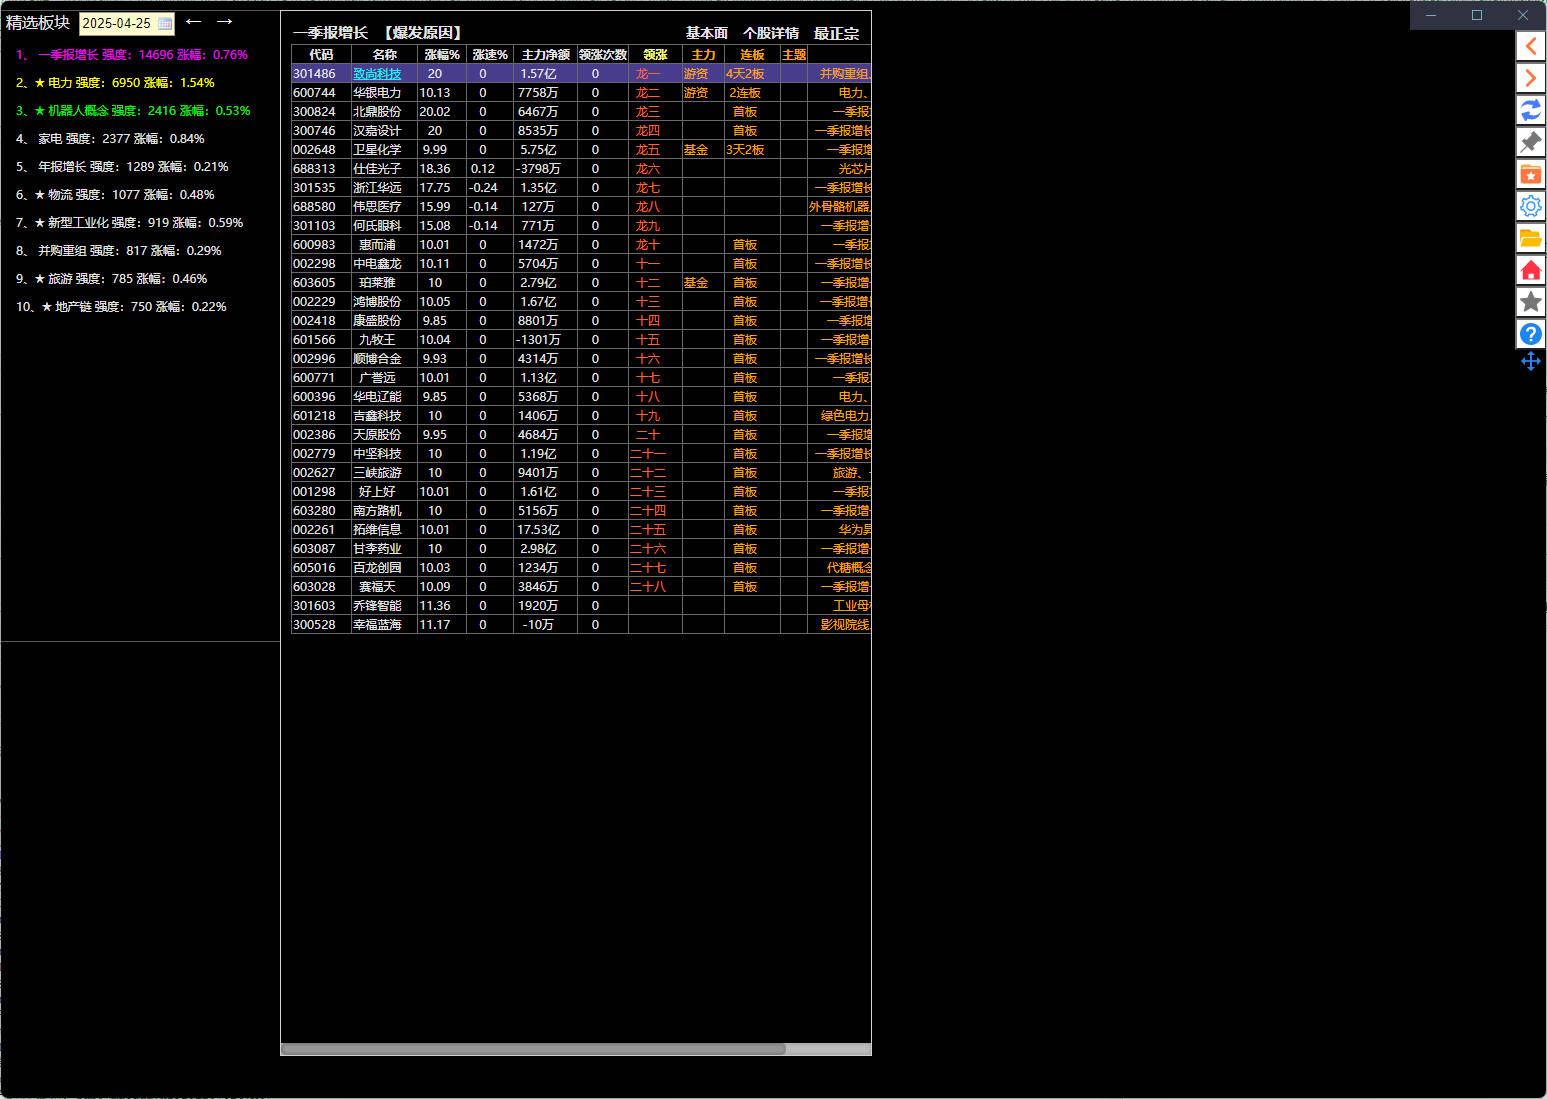
Task: Open the 最正宗 tab
Action: coord(836,33)
